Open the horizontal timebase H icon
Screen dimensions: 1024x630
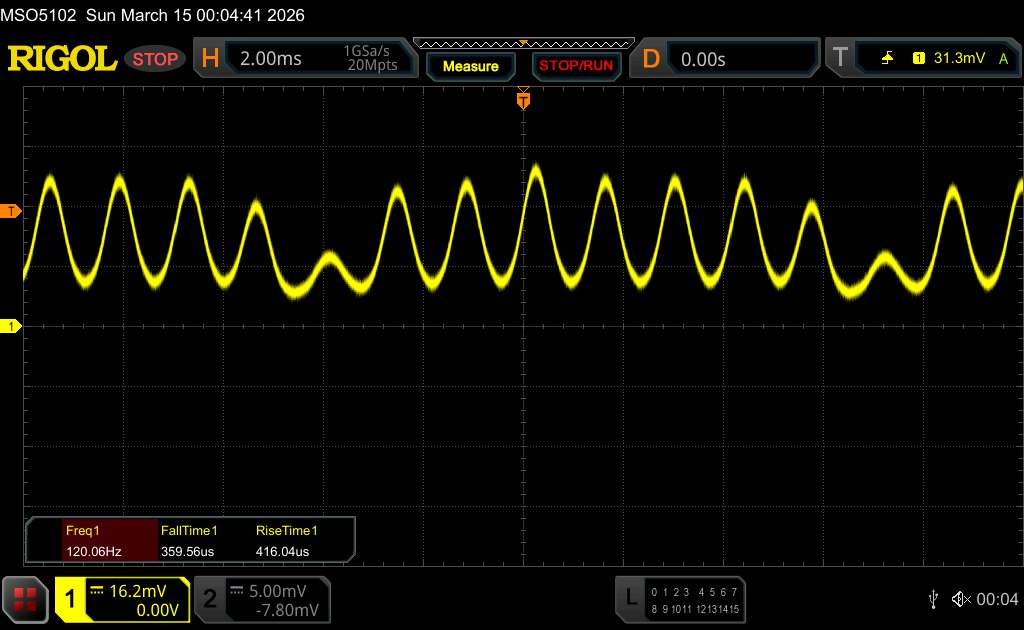click(x=210, y=59)
